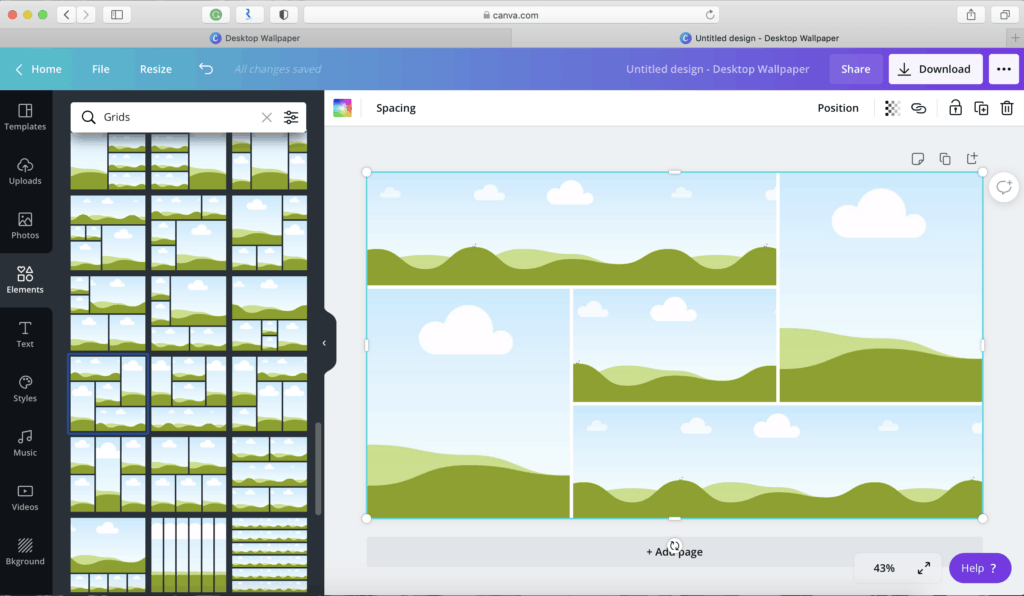Open the Styles panel

(x=25, y=388)
